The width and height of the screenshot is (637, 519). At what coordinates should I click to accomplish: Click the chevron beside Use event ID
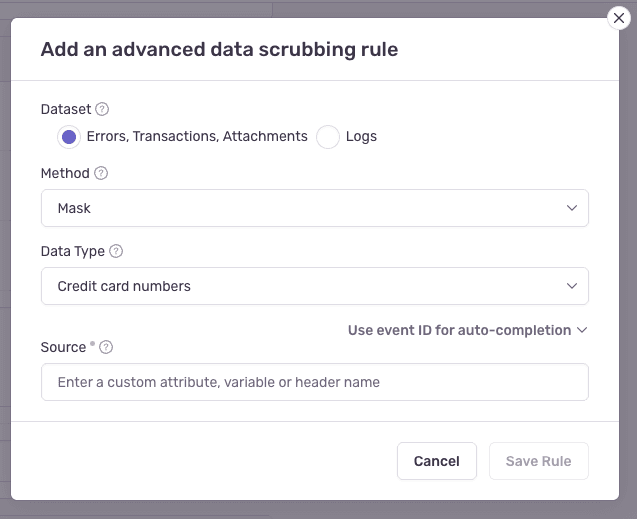tap(582, 330)
